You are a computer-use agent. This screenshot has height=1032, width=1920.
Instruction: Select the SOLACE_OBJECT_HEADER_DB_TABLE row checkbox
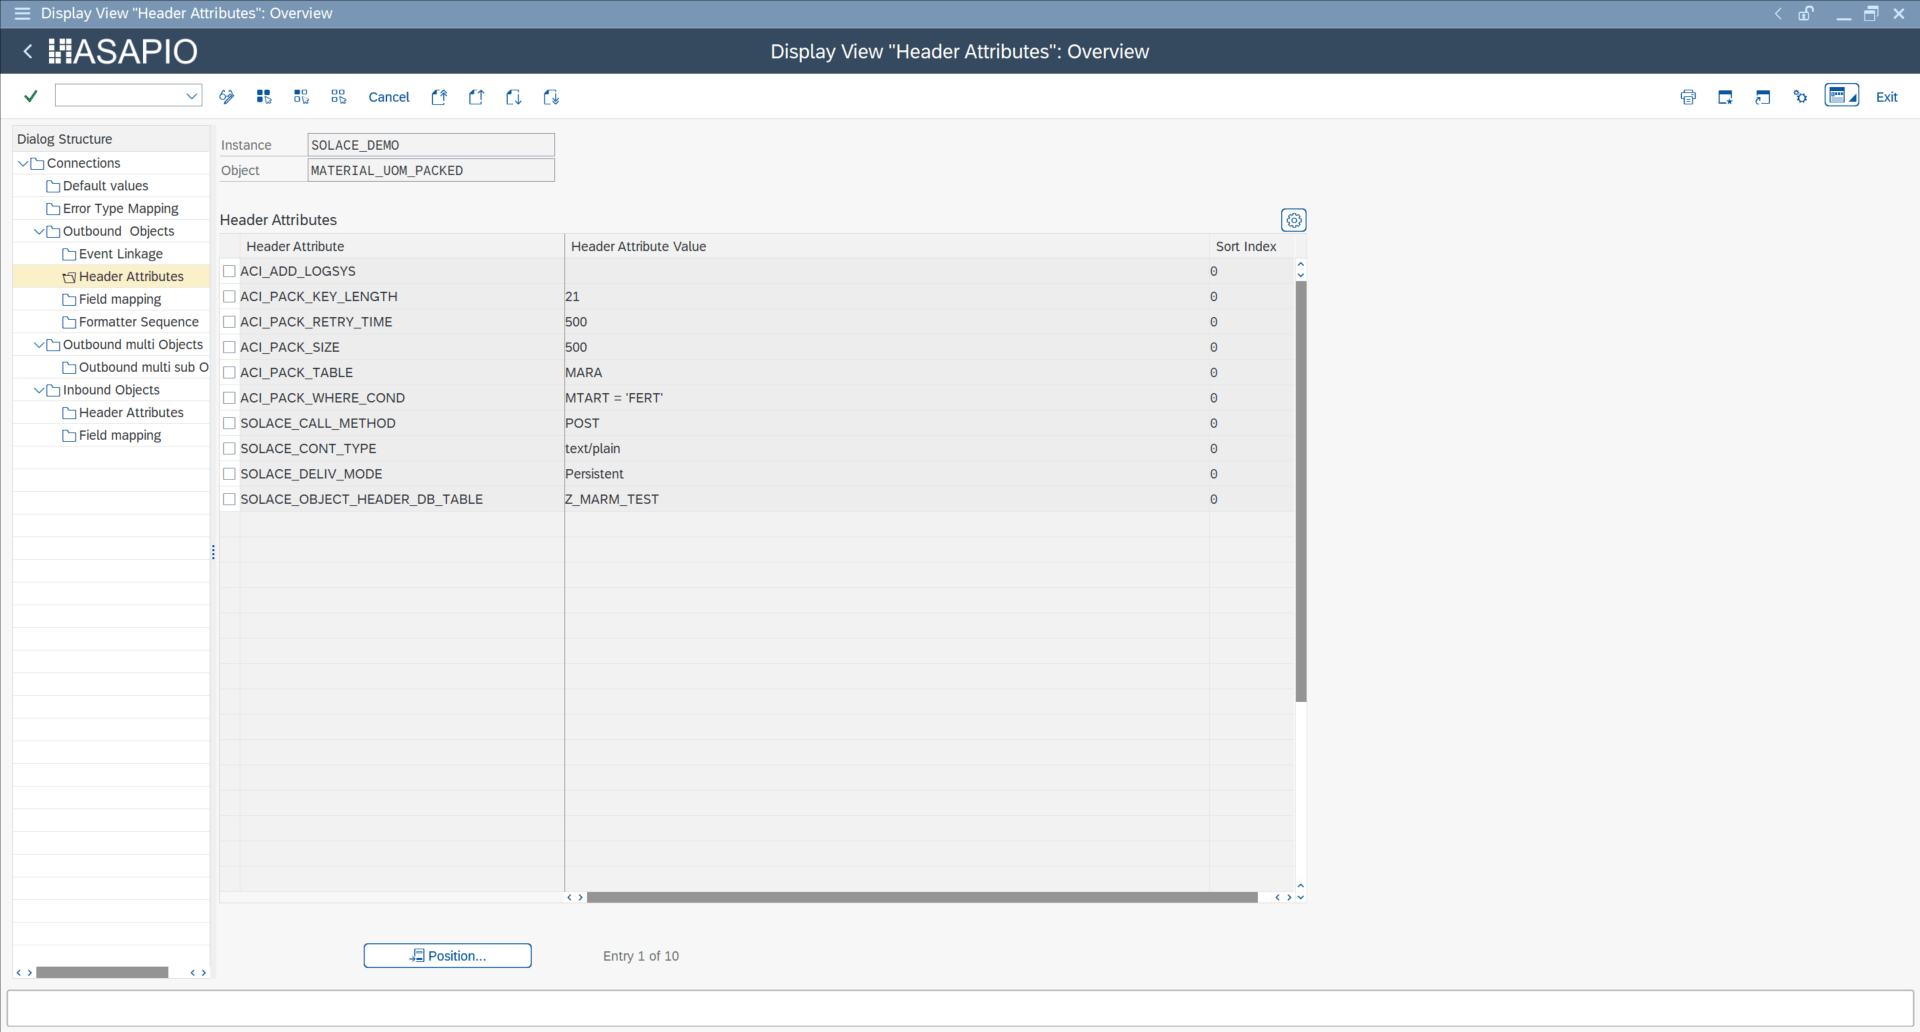[x=229, y=499]
